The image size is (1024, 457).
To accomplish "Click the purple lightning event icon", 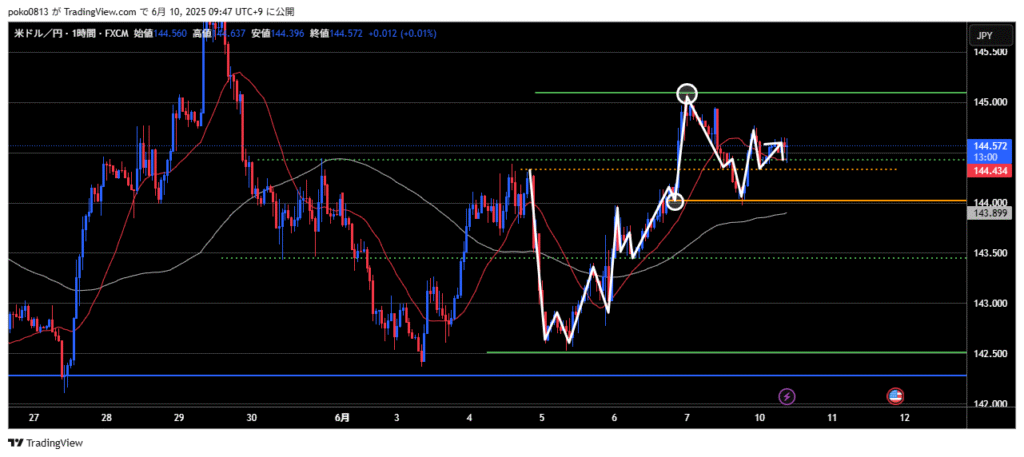I will click(x=787, y=396).
